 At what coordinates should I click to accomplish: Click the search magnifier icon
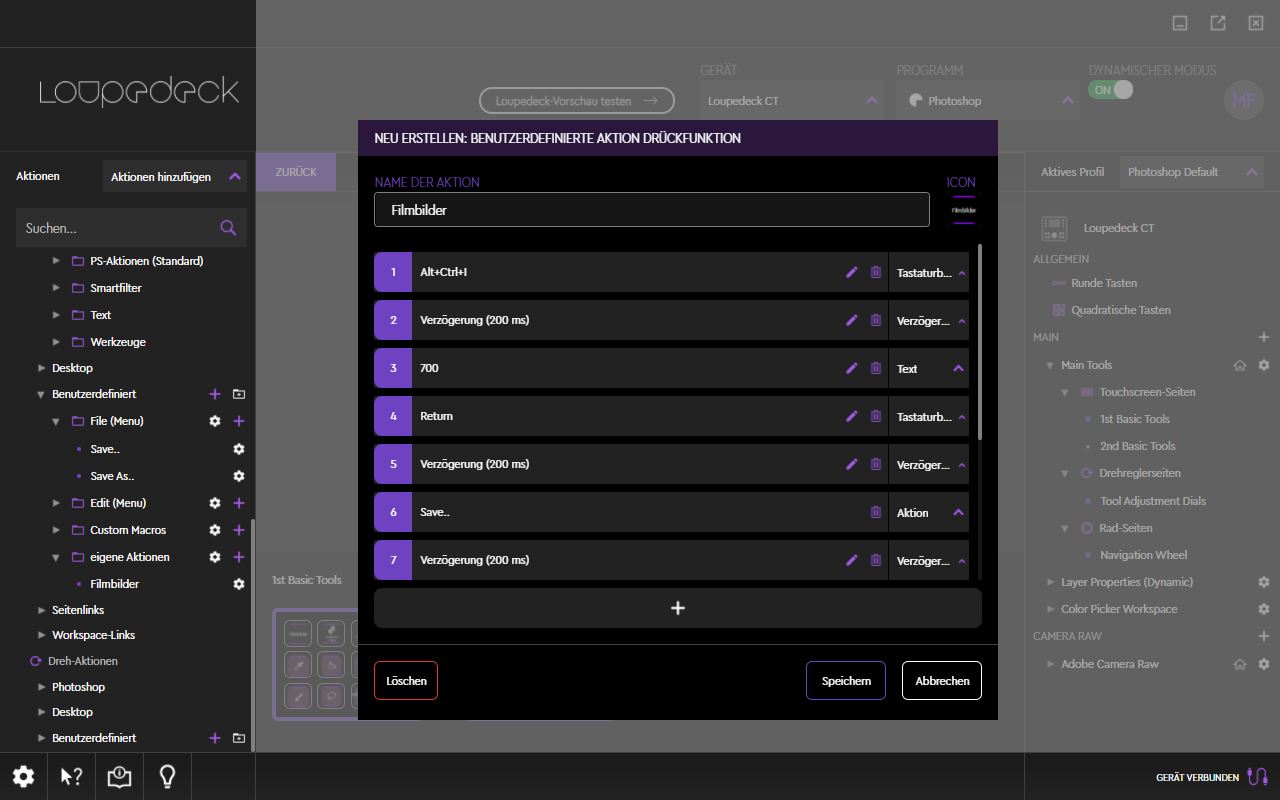click(228, 228)
